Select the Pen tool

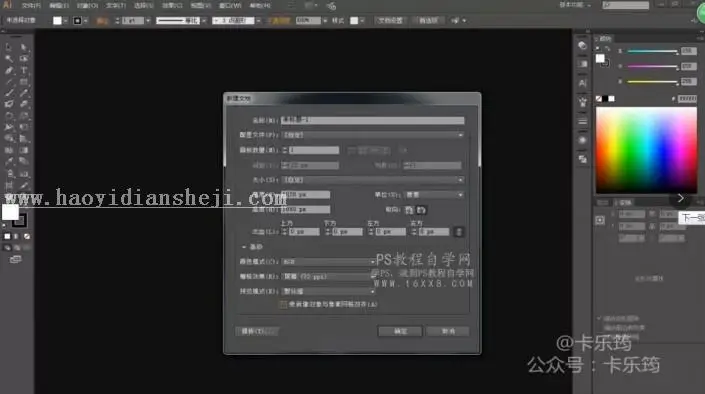[9, 70]
